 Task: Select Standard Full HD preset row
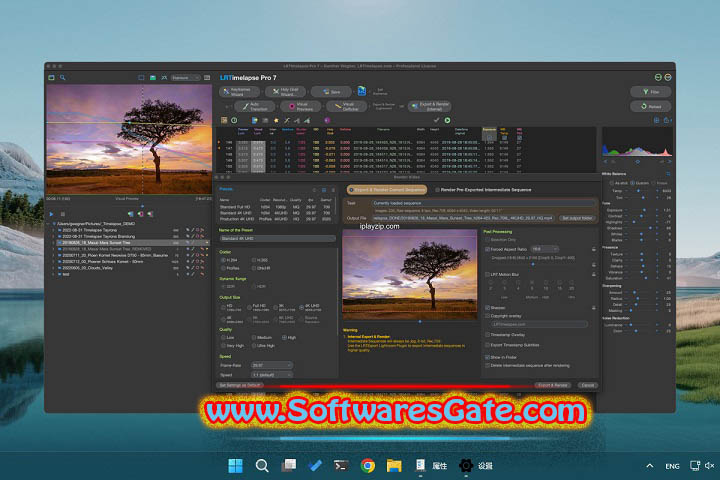(276, 207)
